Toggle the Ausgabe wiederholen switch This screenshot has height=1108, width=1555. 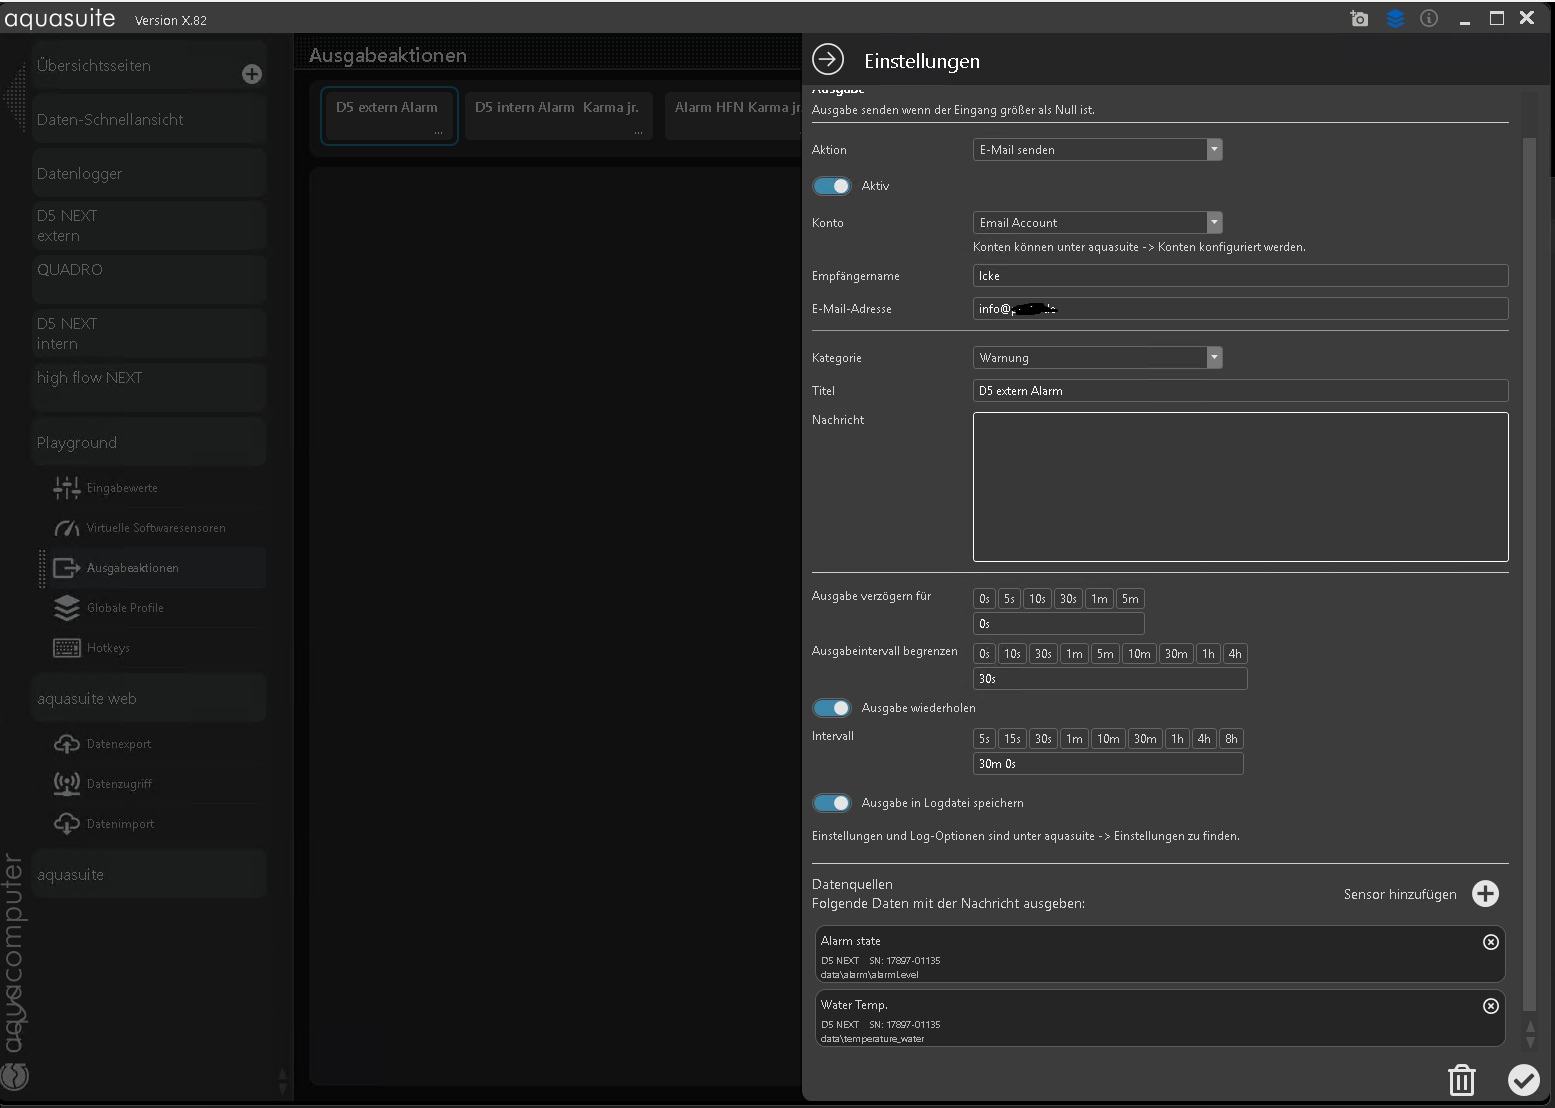click(831, 708)
